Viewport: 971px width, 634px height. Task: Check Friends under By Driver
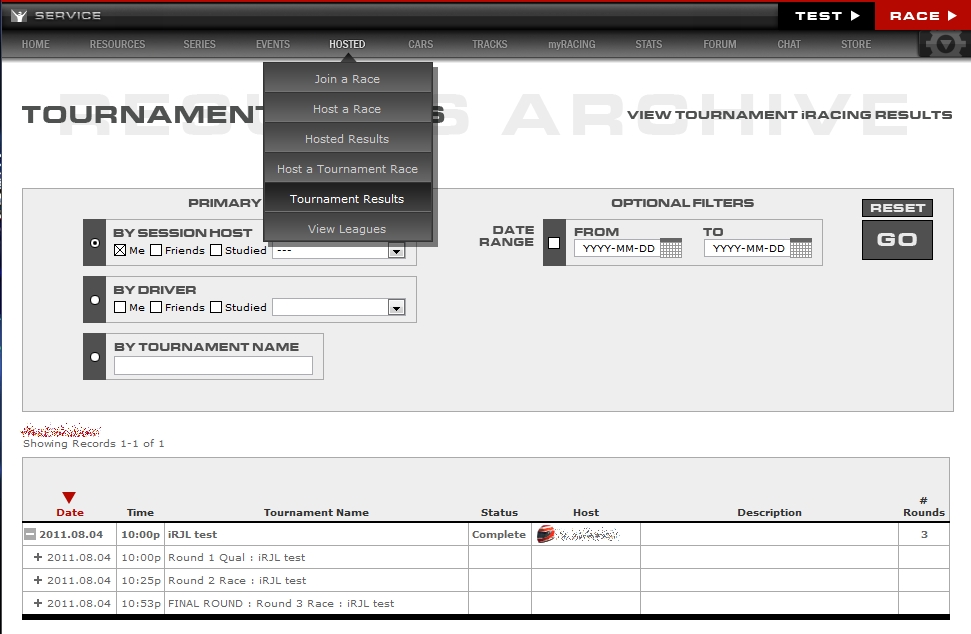pos(156,307)
